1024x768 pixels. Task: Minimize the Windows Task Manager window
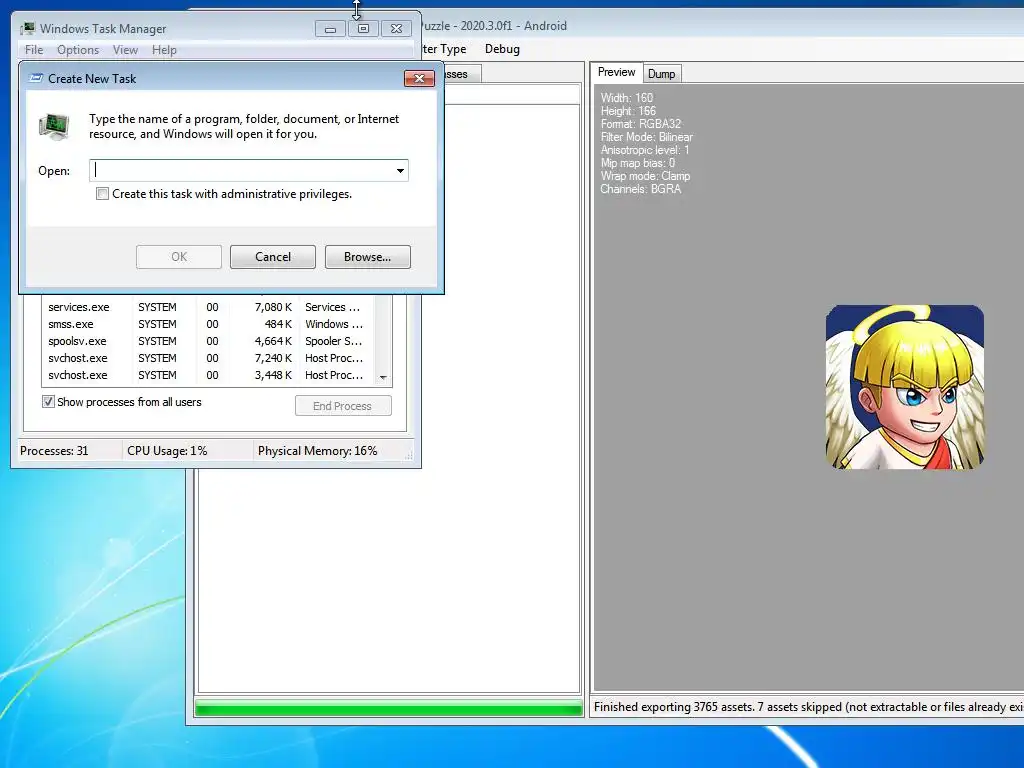pyautogui.click(x=330, y=29)
